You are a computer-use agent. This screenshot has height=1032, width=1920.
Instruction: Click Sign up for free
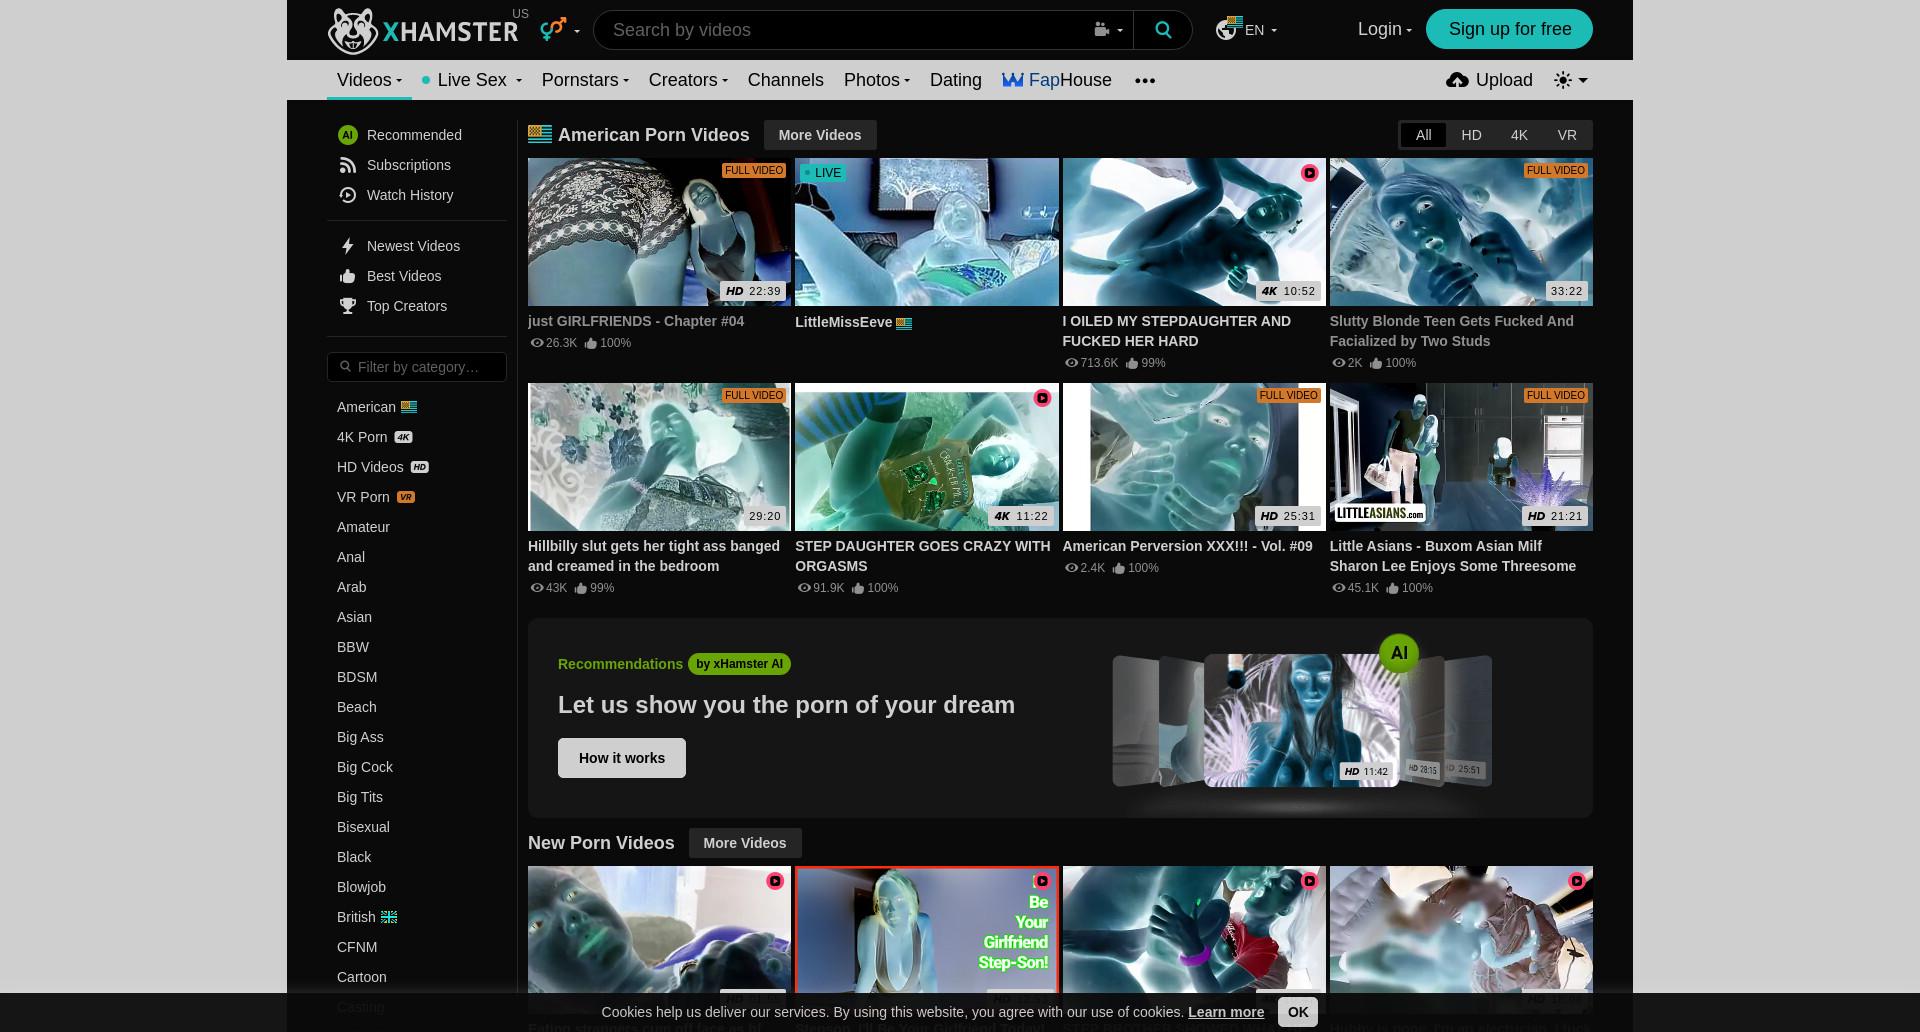pos(1509,29)
